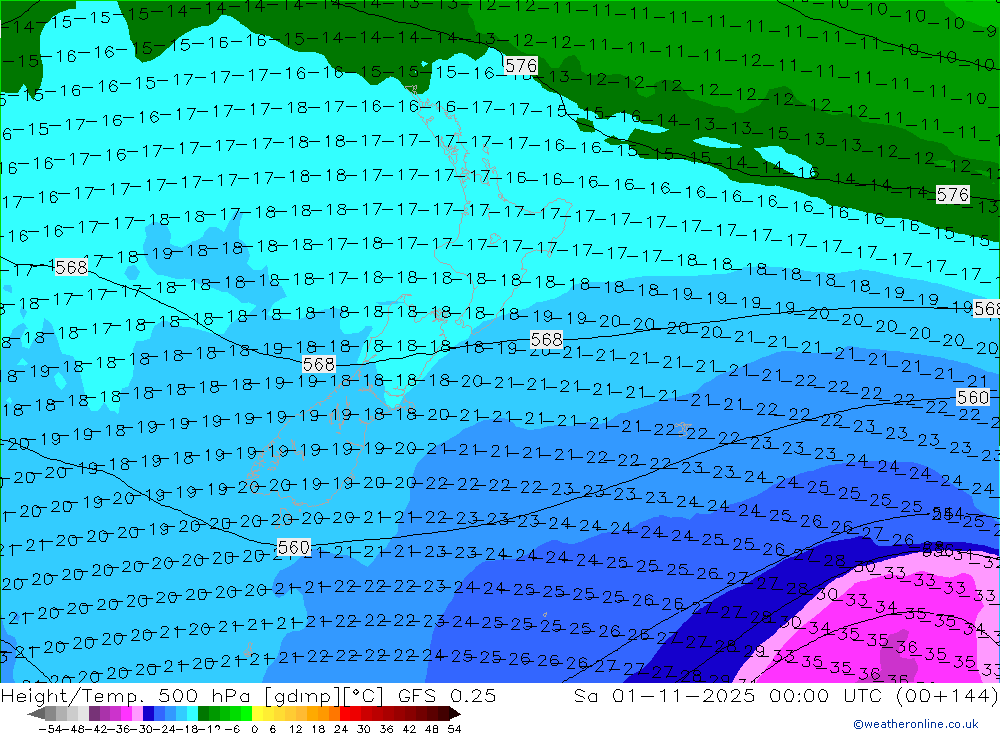Click the '24' legend tick label

[x=341, y=729]
